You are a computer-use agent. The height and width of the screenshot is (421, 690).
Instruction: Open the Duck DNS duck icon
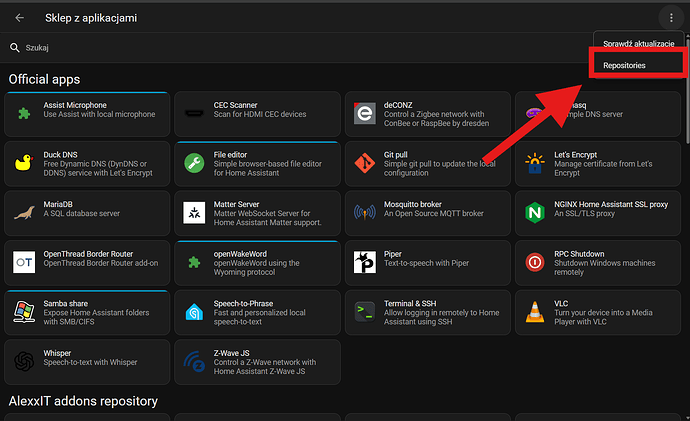click(x=24, y=163)
